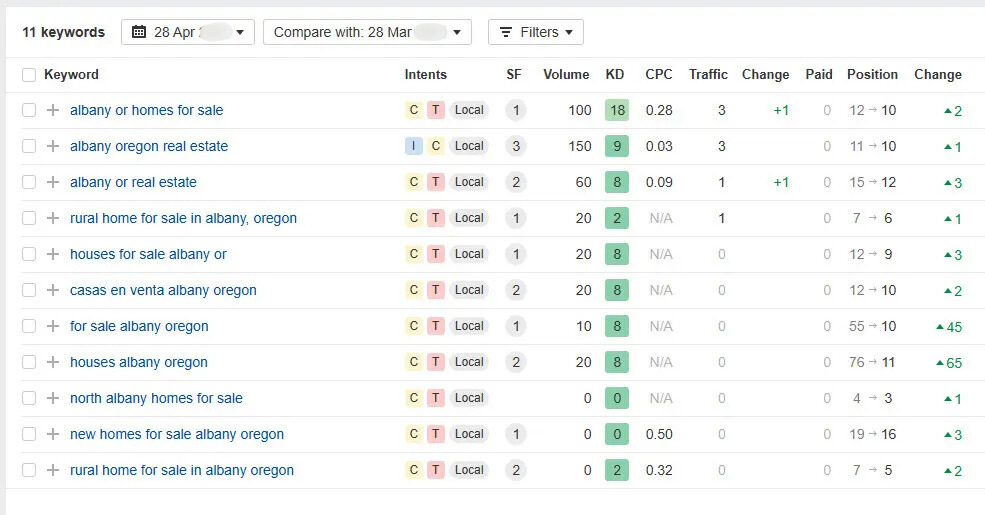Sort by the Position column header
This screenshot has width=985, height=515.
point(872,74)
